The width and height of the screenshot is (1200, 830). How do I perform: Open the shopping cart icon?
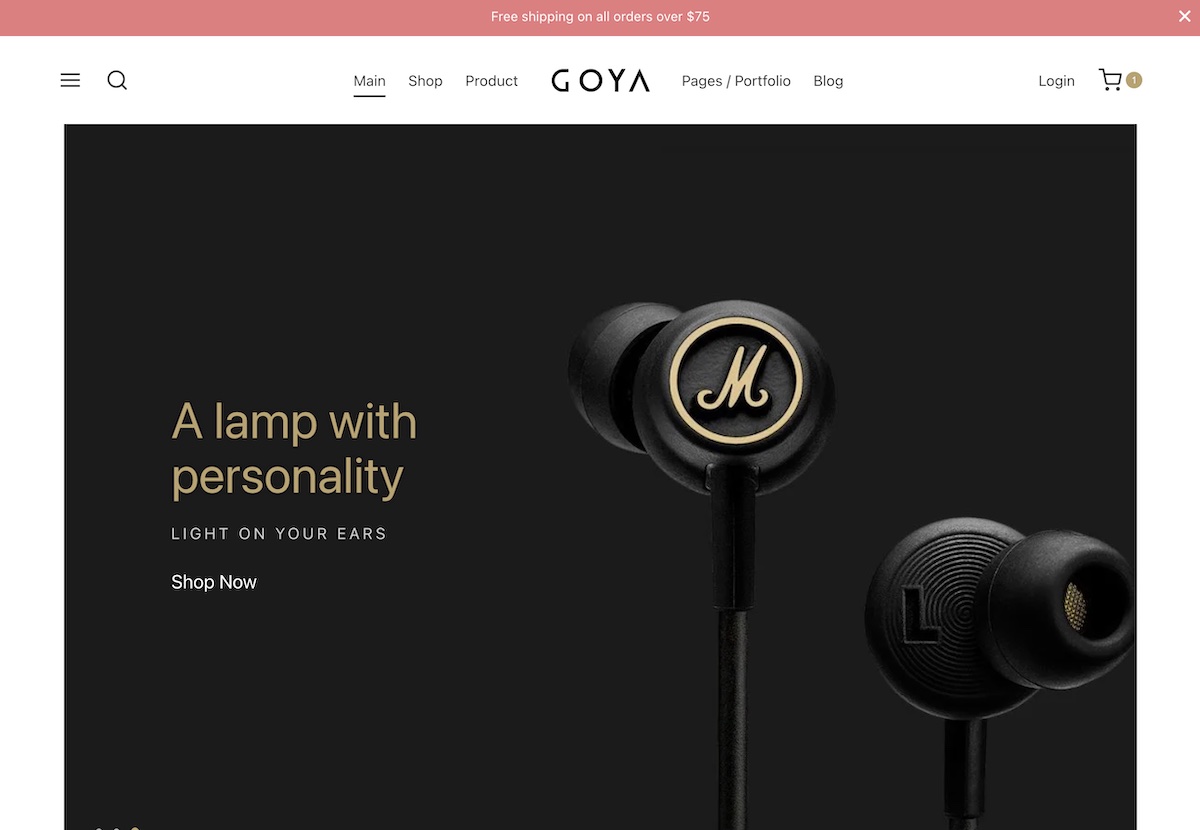point(1110,80)
